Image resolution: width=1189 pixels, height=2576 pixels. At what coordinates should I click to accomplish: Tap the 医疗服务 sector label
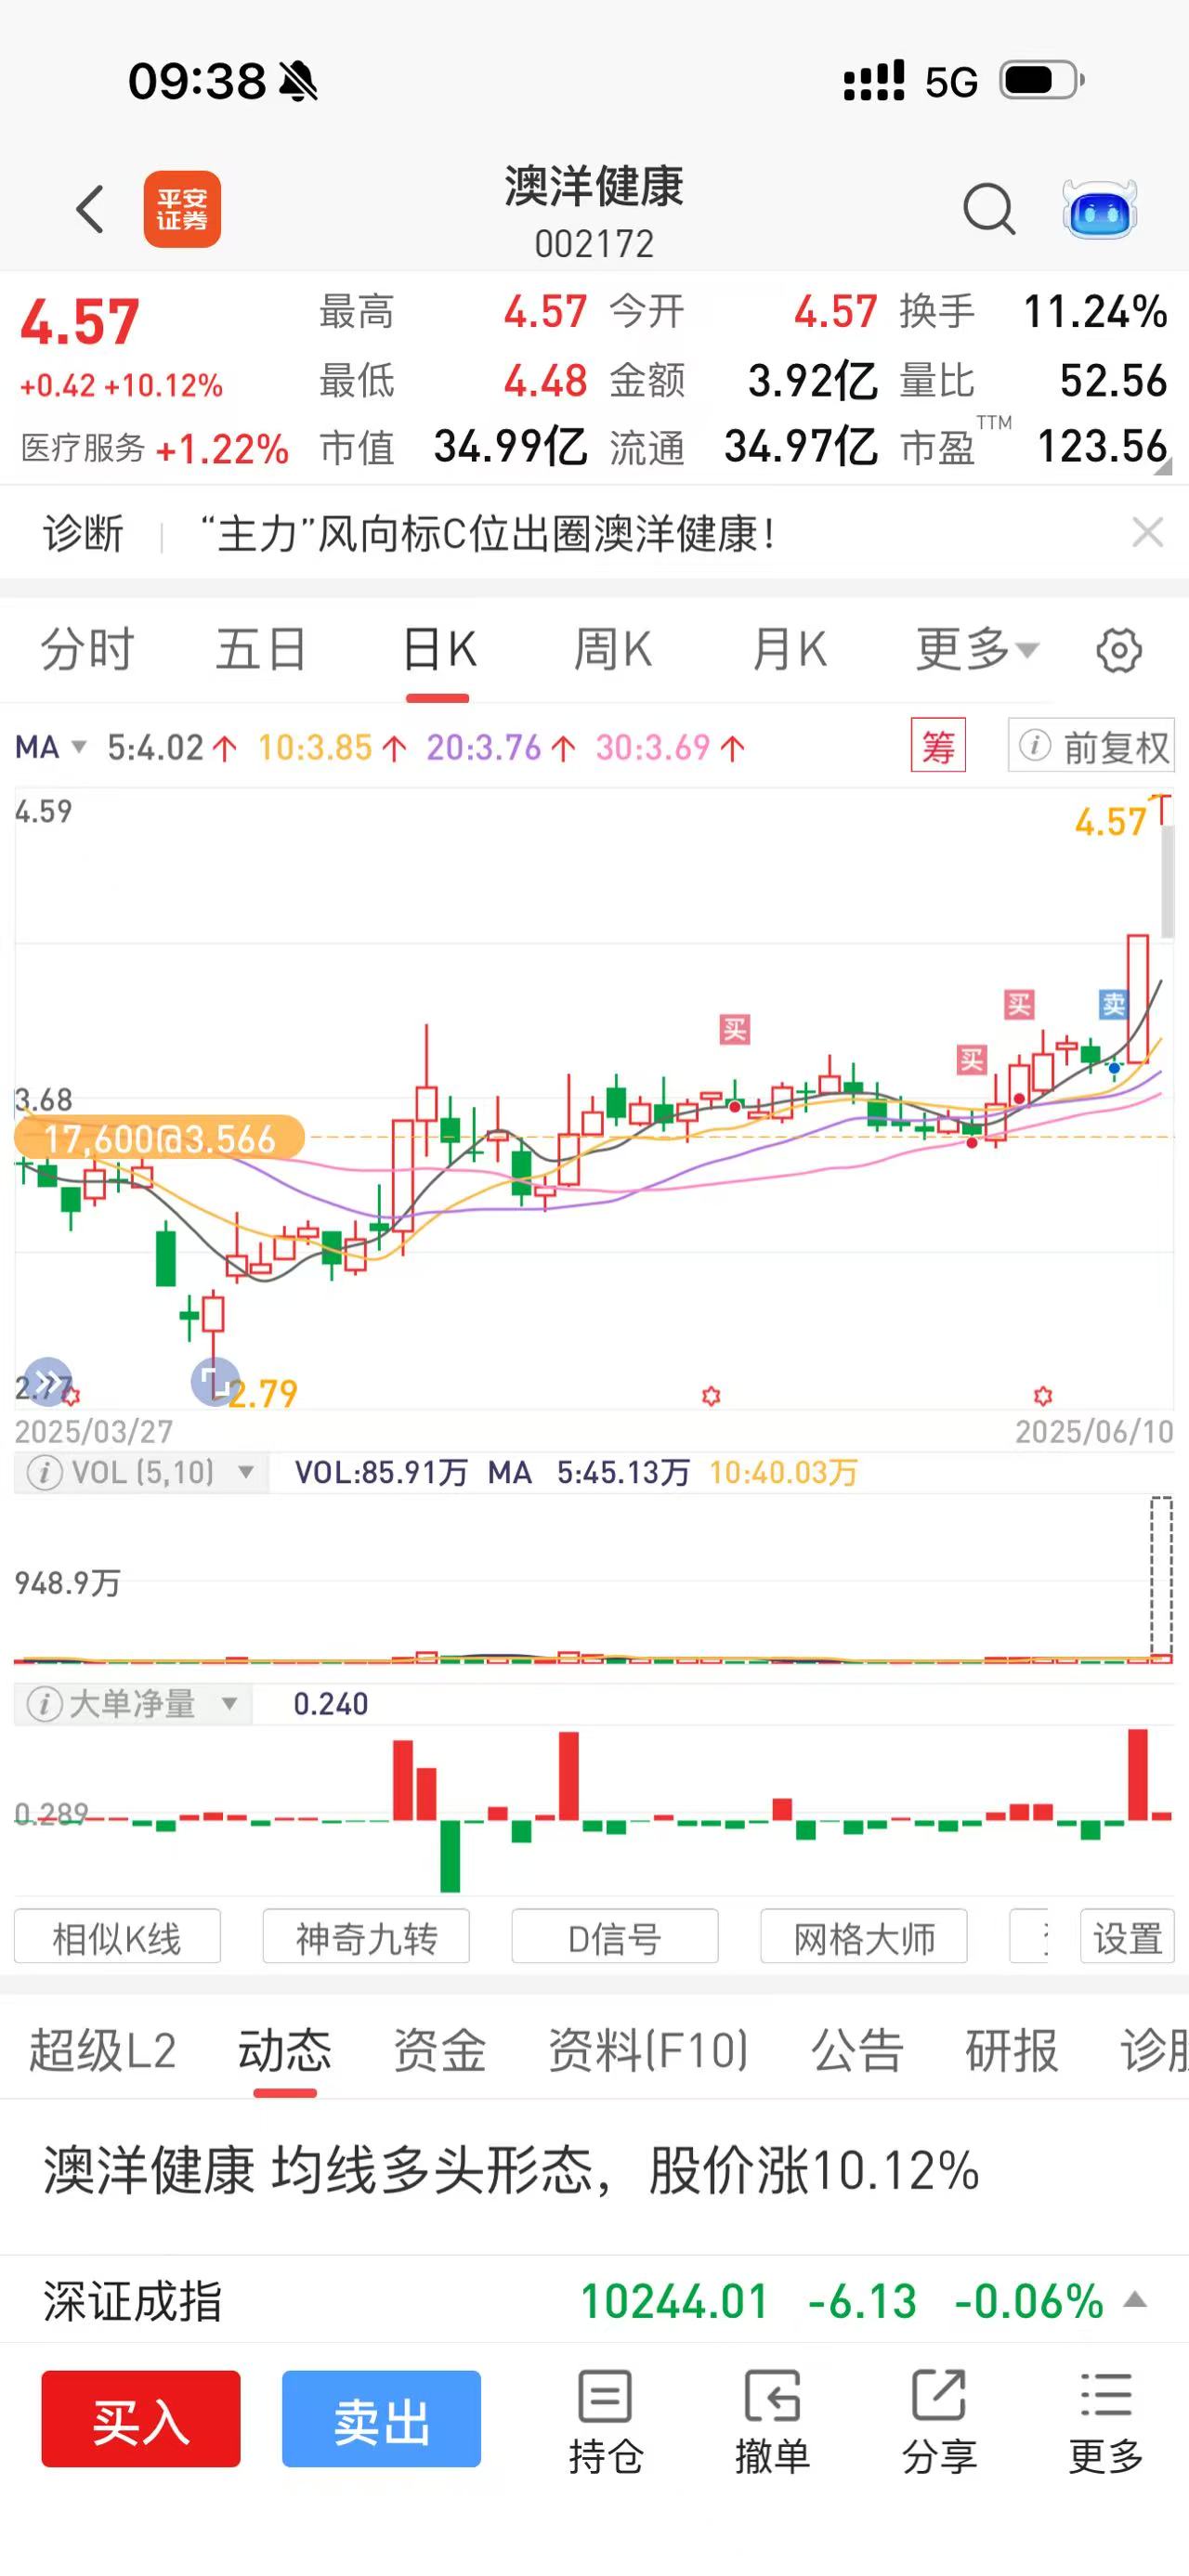(x=83, y=448)
